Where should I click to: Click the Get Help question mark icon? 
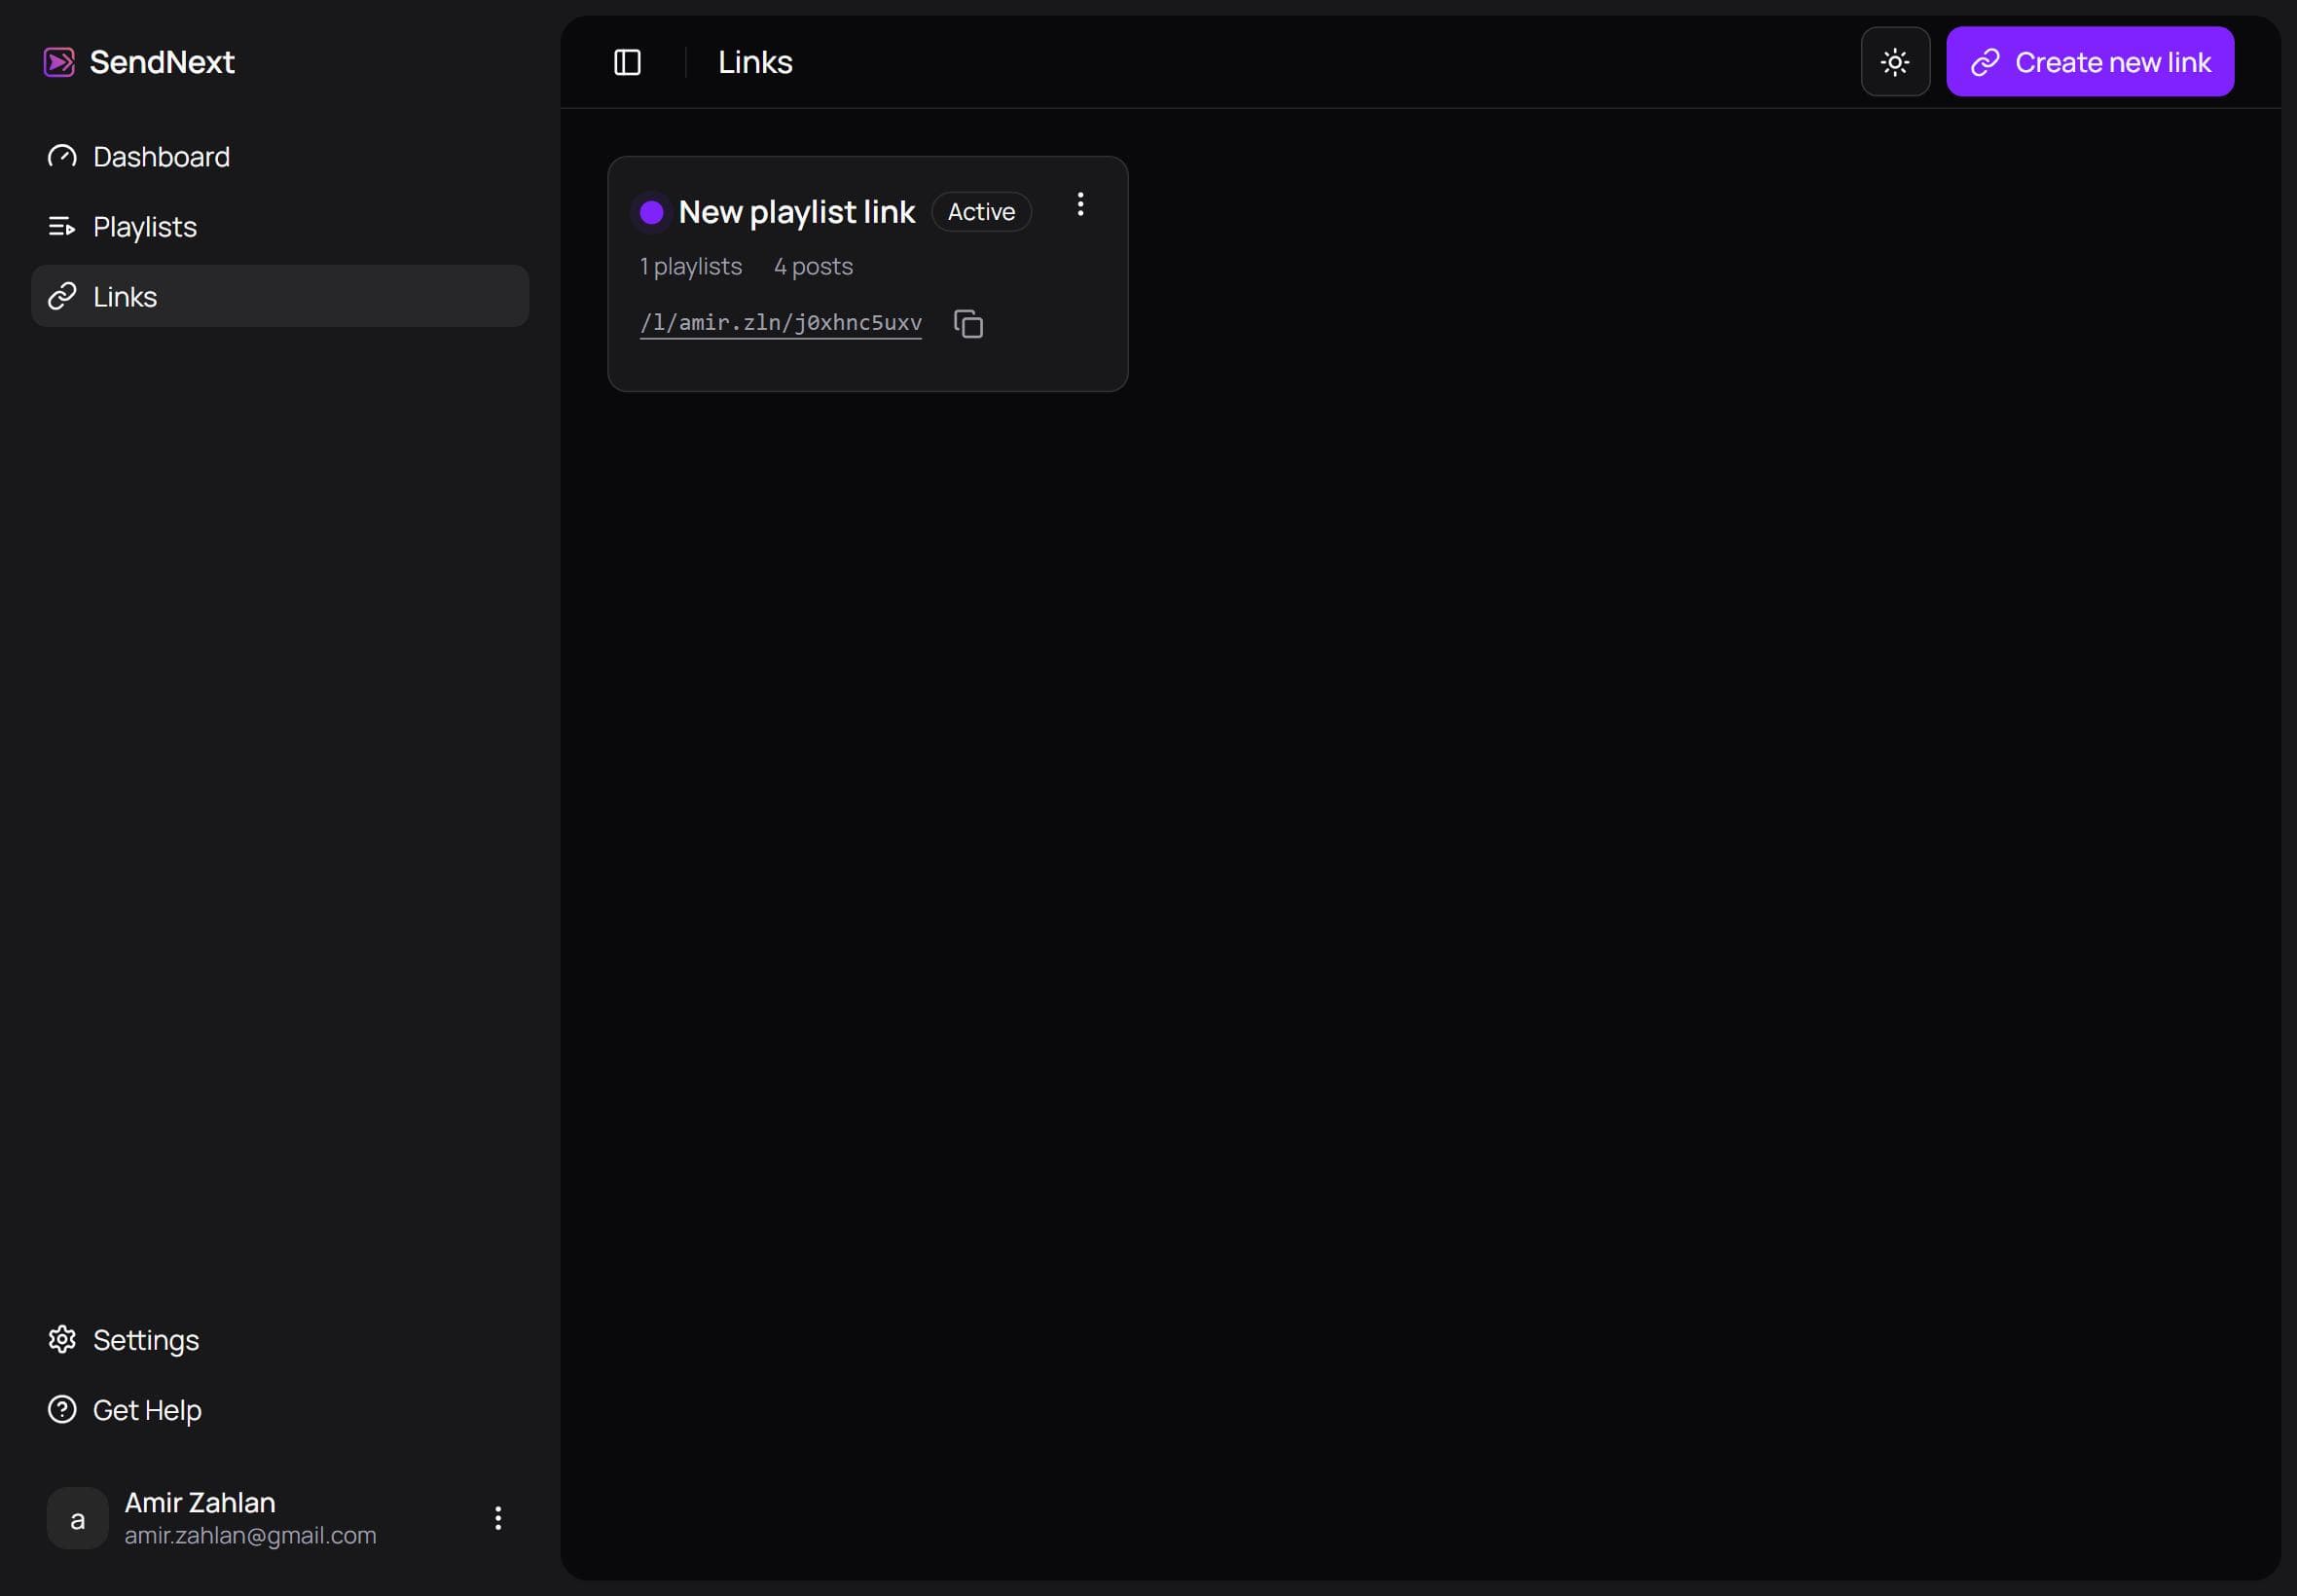[x=62, y=1409]
